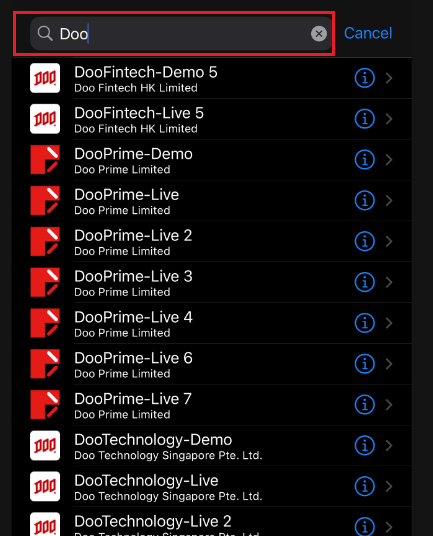Choose the DooPrime-Live 2 server name
Image resolution: width=433 pixels, height=536 pixels.
(x=133, y=236)
